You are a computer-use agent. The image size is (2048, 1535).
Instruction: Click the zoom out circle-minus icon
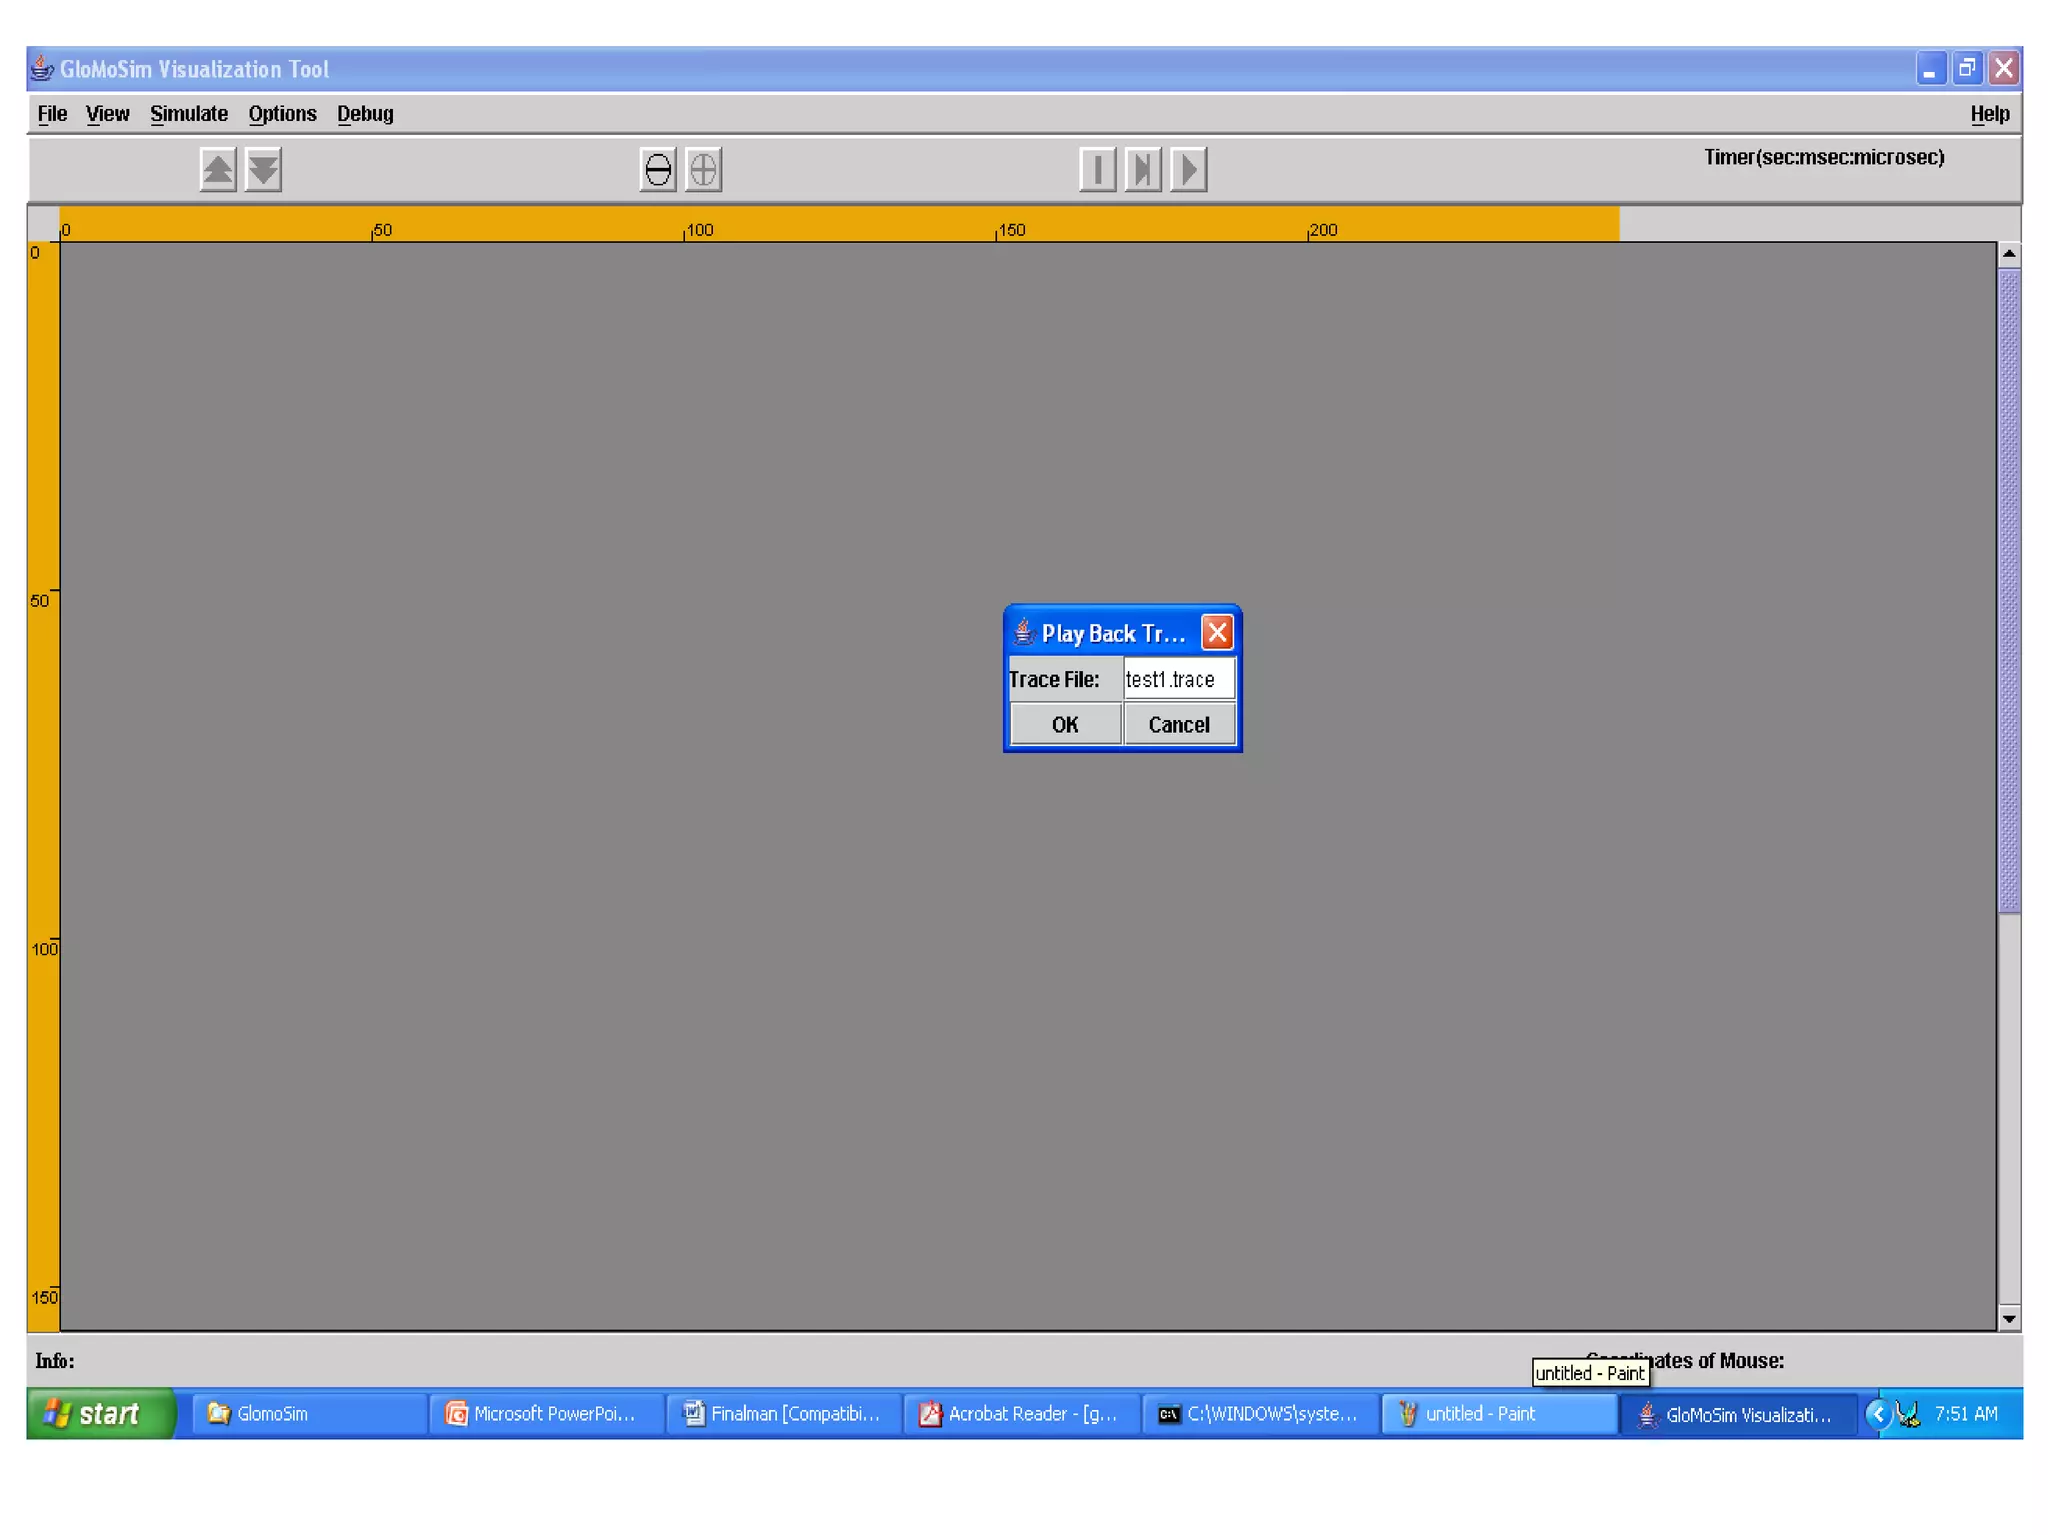pyautogui.click(x=658, y=169)
